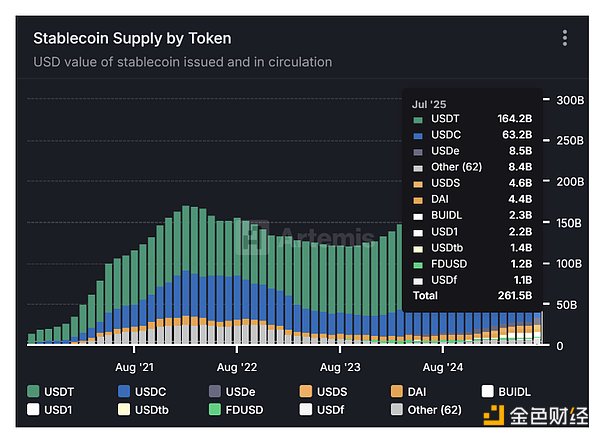Screen dimensions: 600x437
Task: Toggle DAI legend entry
Action: 409,391
